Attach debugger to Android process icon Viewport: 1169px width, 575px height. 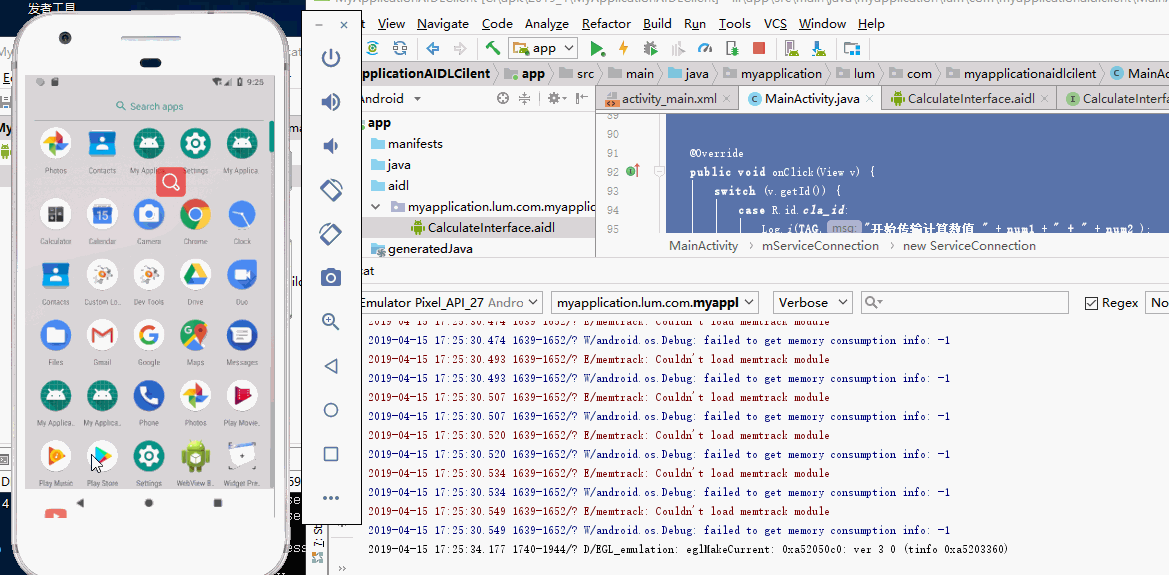[x=732, y=48]
